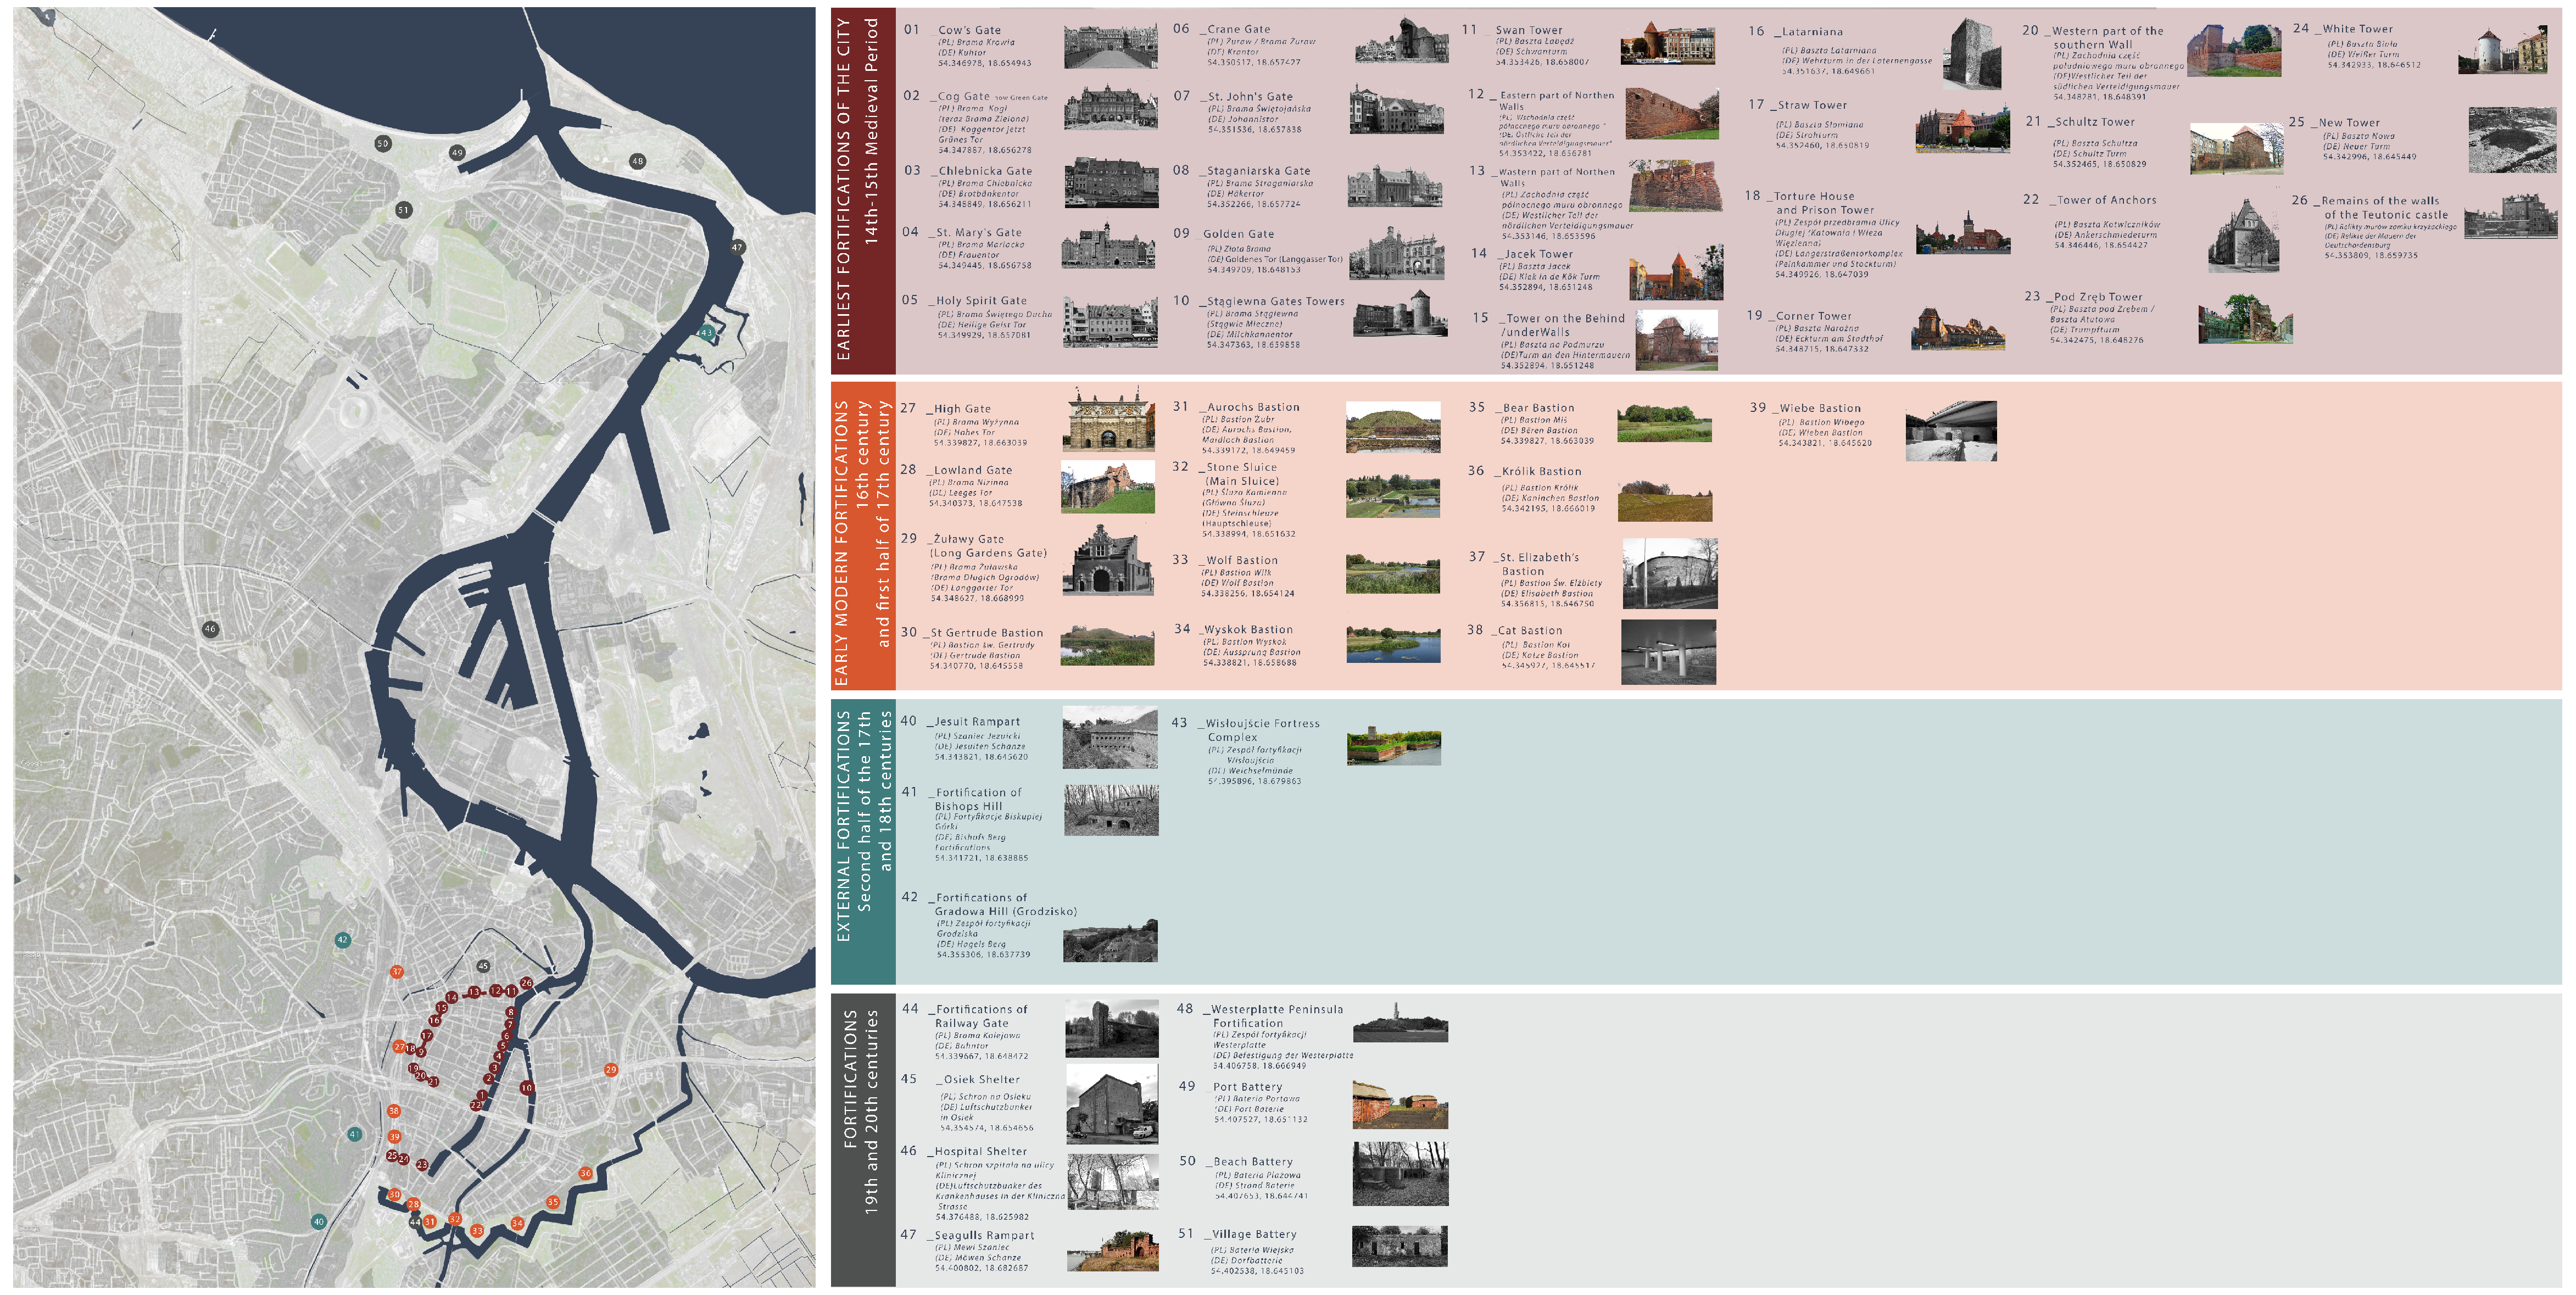Viewport: 2576px width, 1295px height.
Task: Click gray map marker 45
Action: [483, 966]
